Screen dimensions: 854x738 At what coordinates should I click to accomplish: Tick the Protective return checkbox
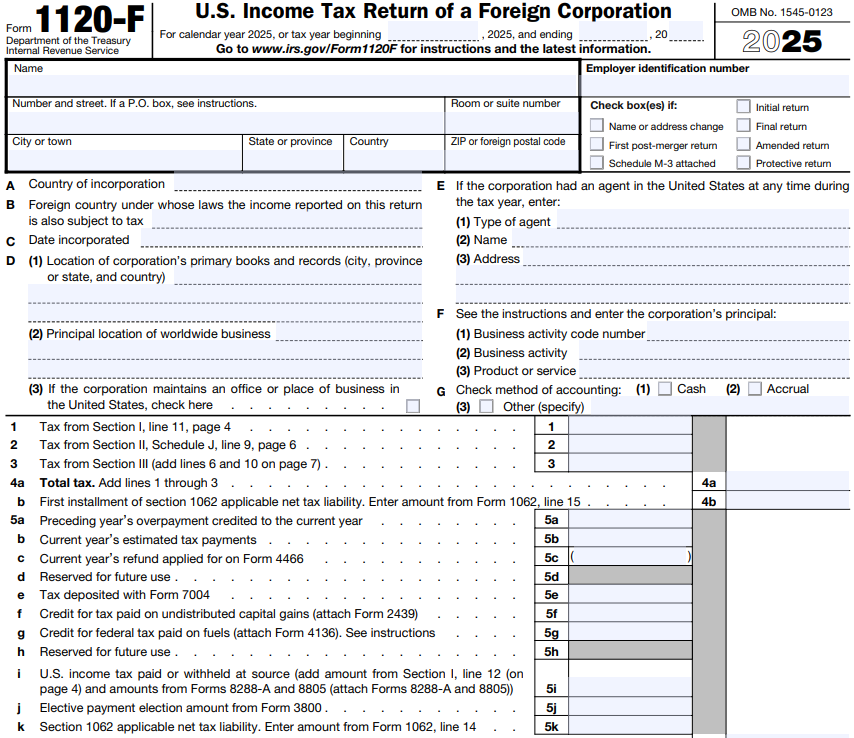(743, 162)
